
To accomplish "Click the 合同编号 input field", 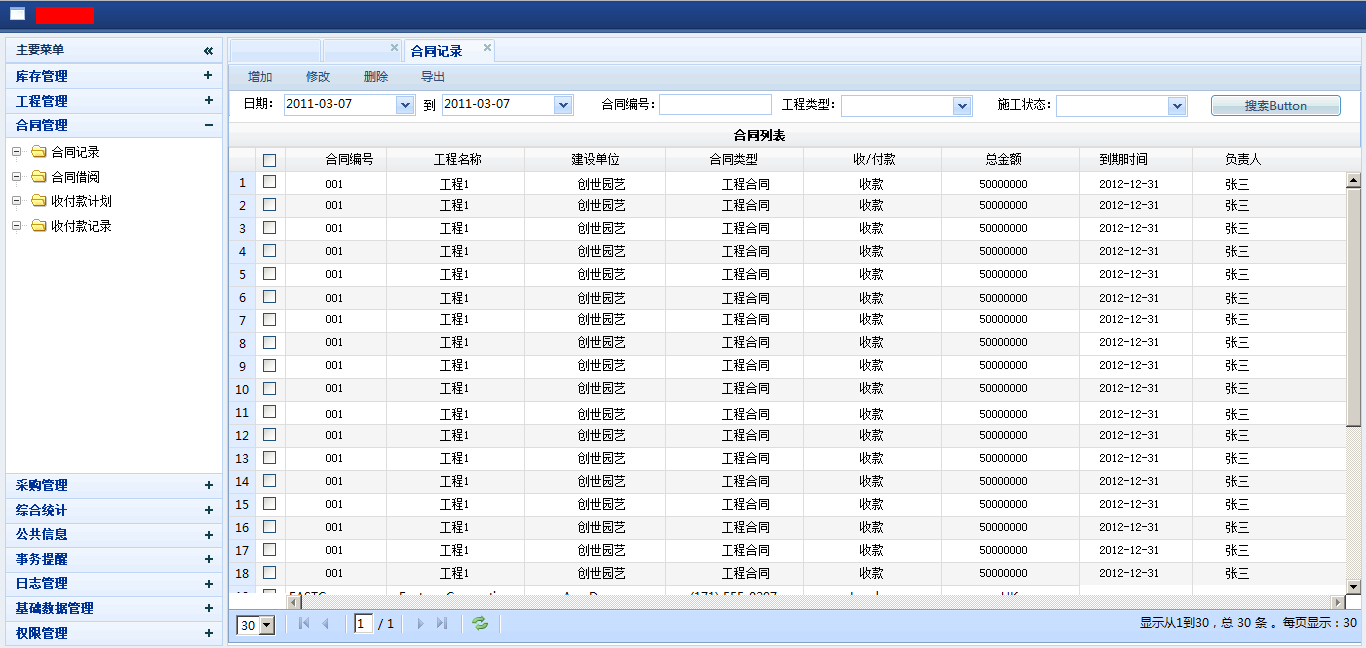I will point(715,105).
